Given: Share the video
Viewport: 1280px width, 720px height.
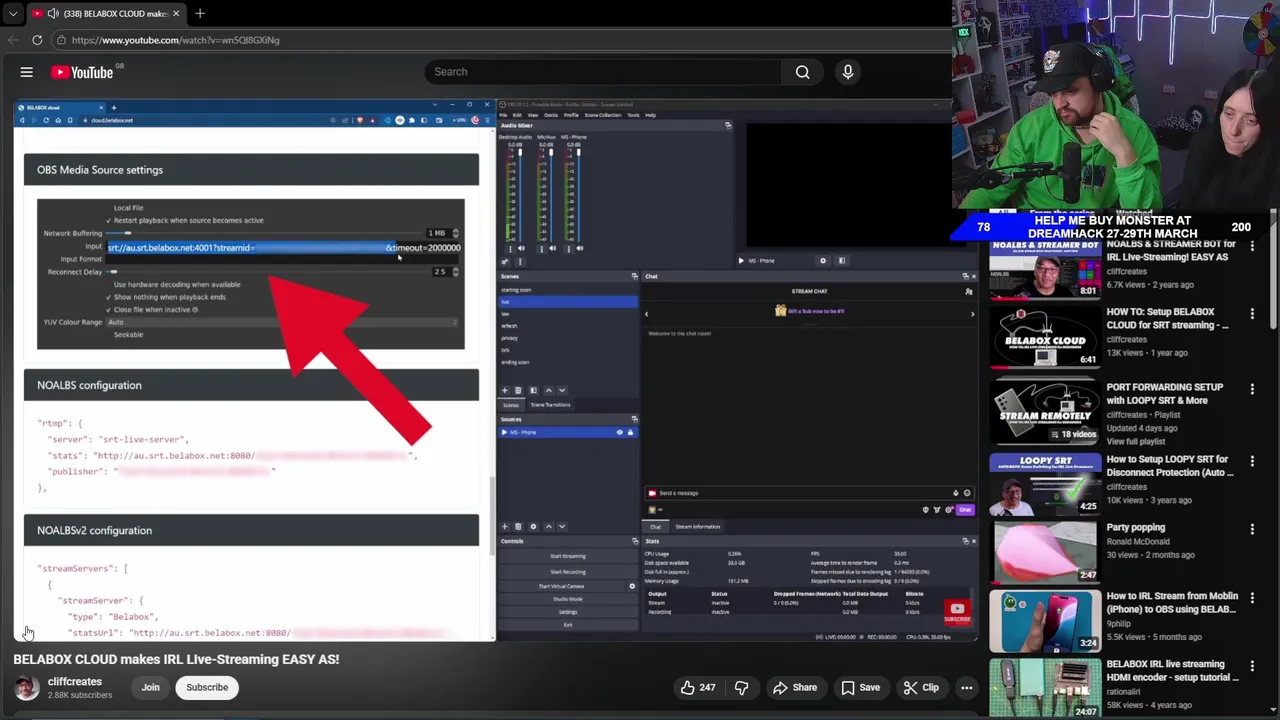Looking at the screenshot, I should [x=795, y=688].
